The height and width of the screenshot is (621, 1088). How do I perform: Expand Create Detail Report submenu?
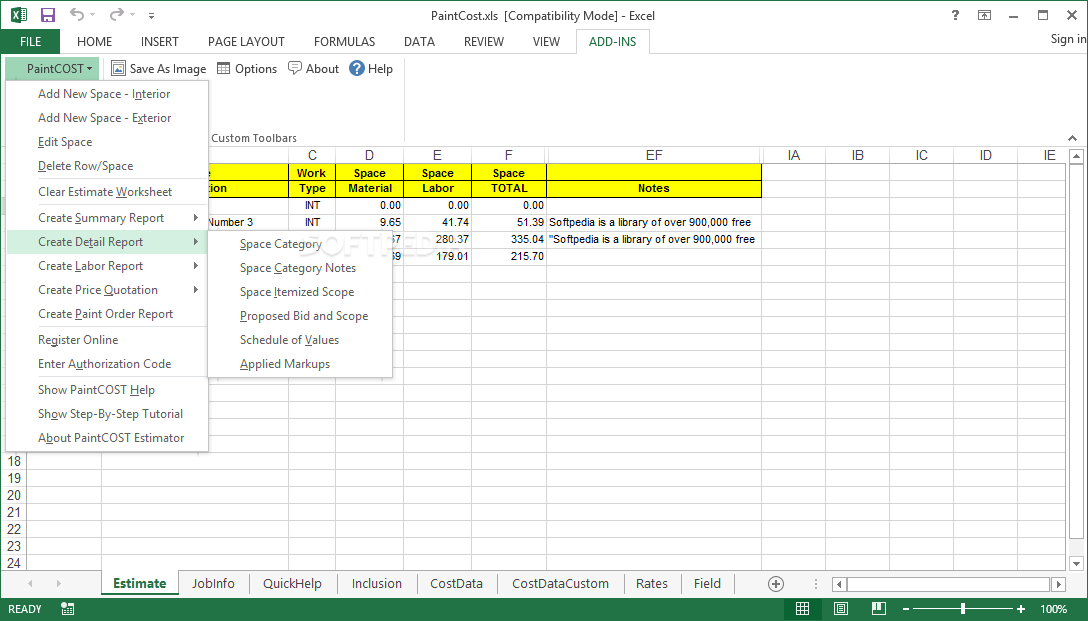pos(107,241)
